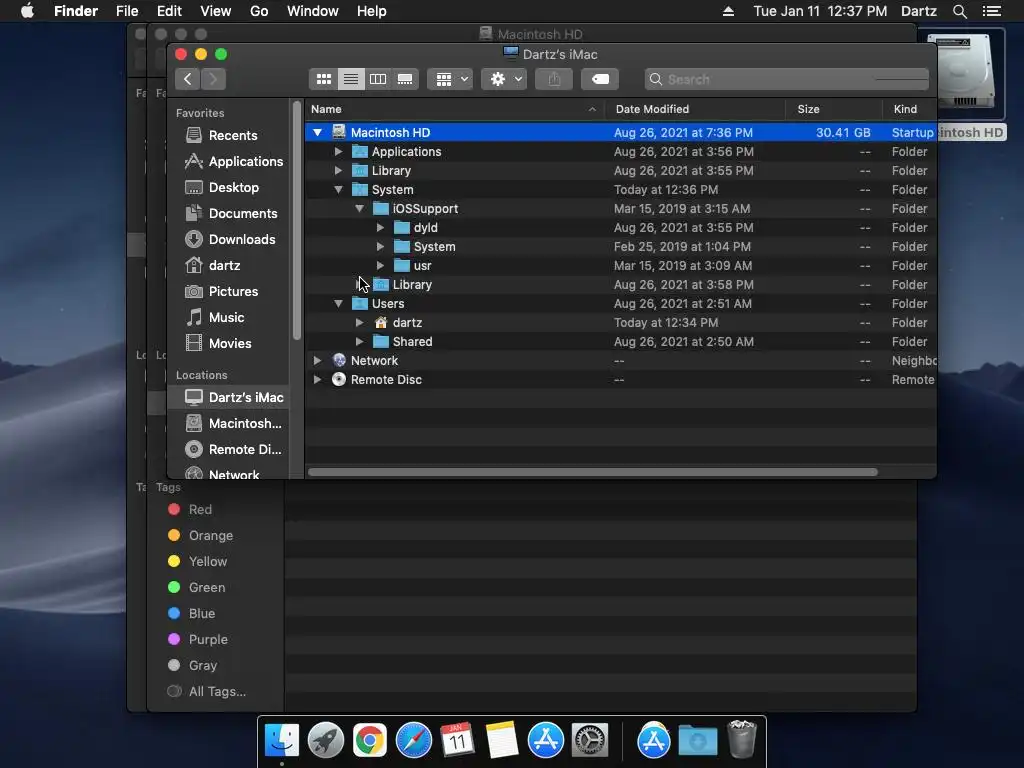
Task: Go back with the toolbar back arrow
Action: coord(187,79)
